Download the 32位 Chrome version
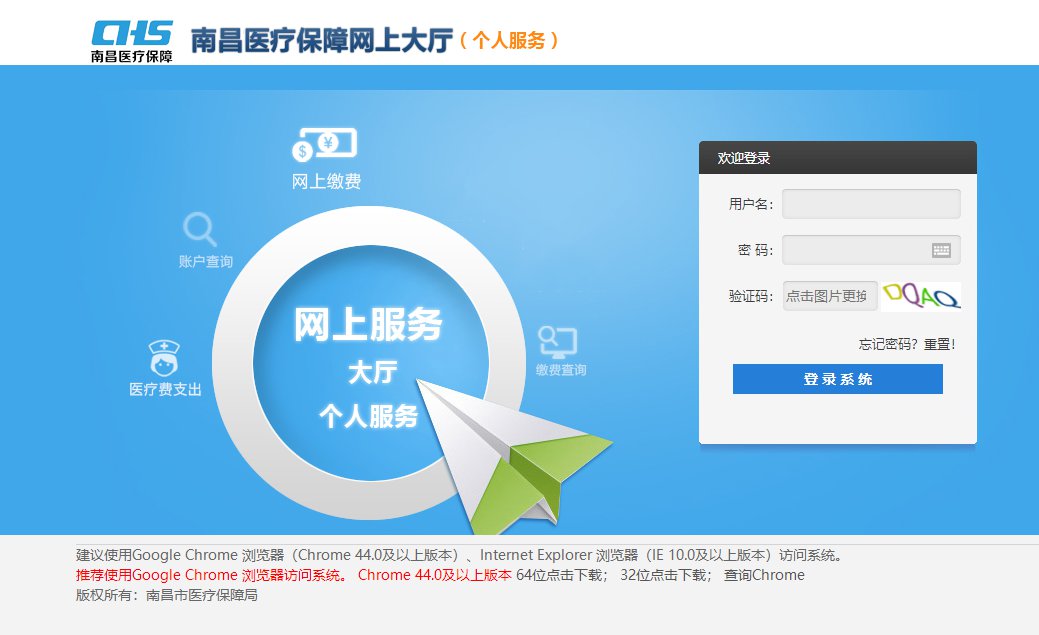 (x=665, y=575)
